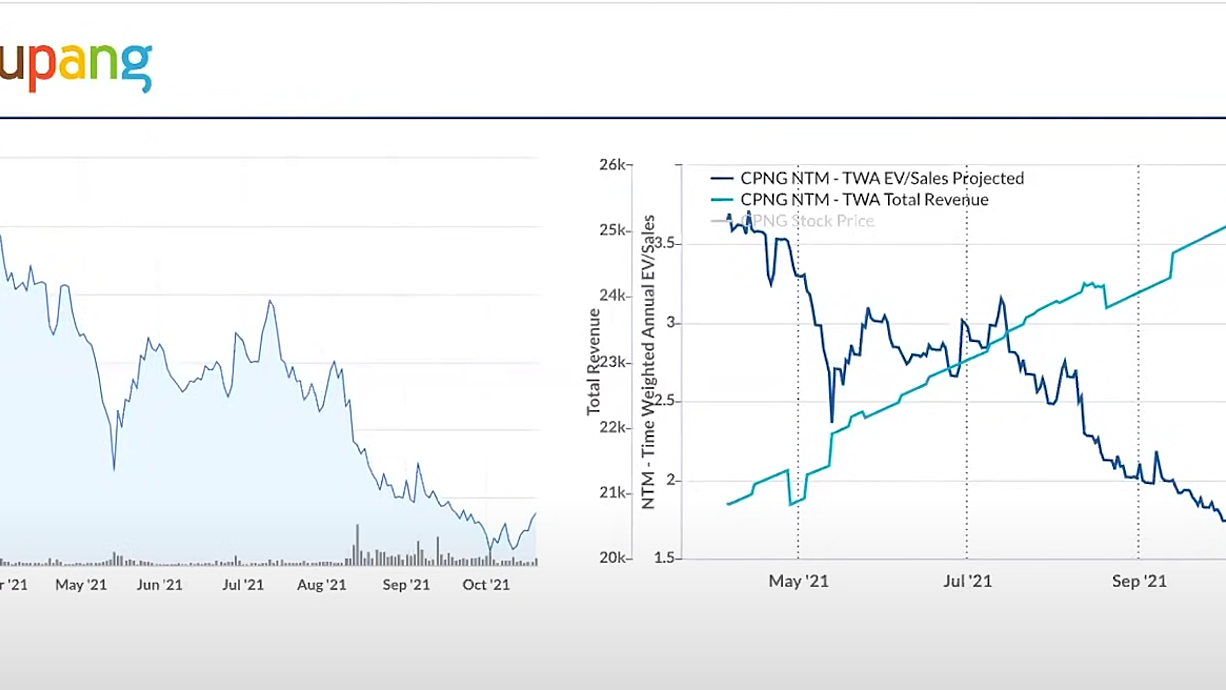Select the Aug '21 axis label
This screenshot has height=690, width=1226.
pos(322,585)
